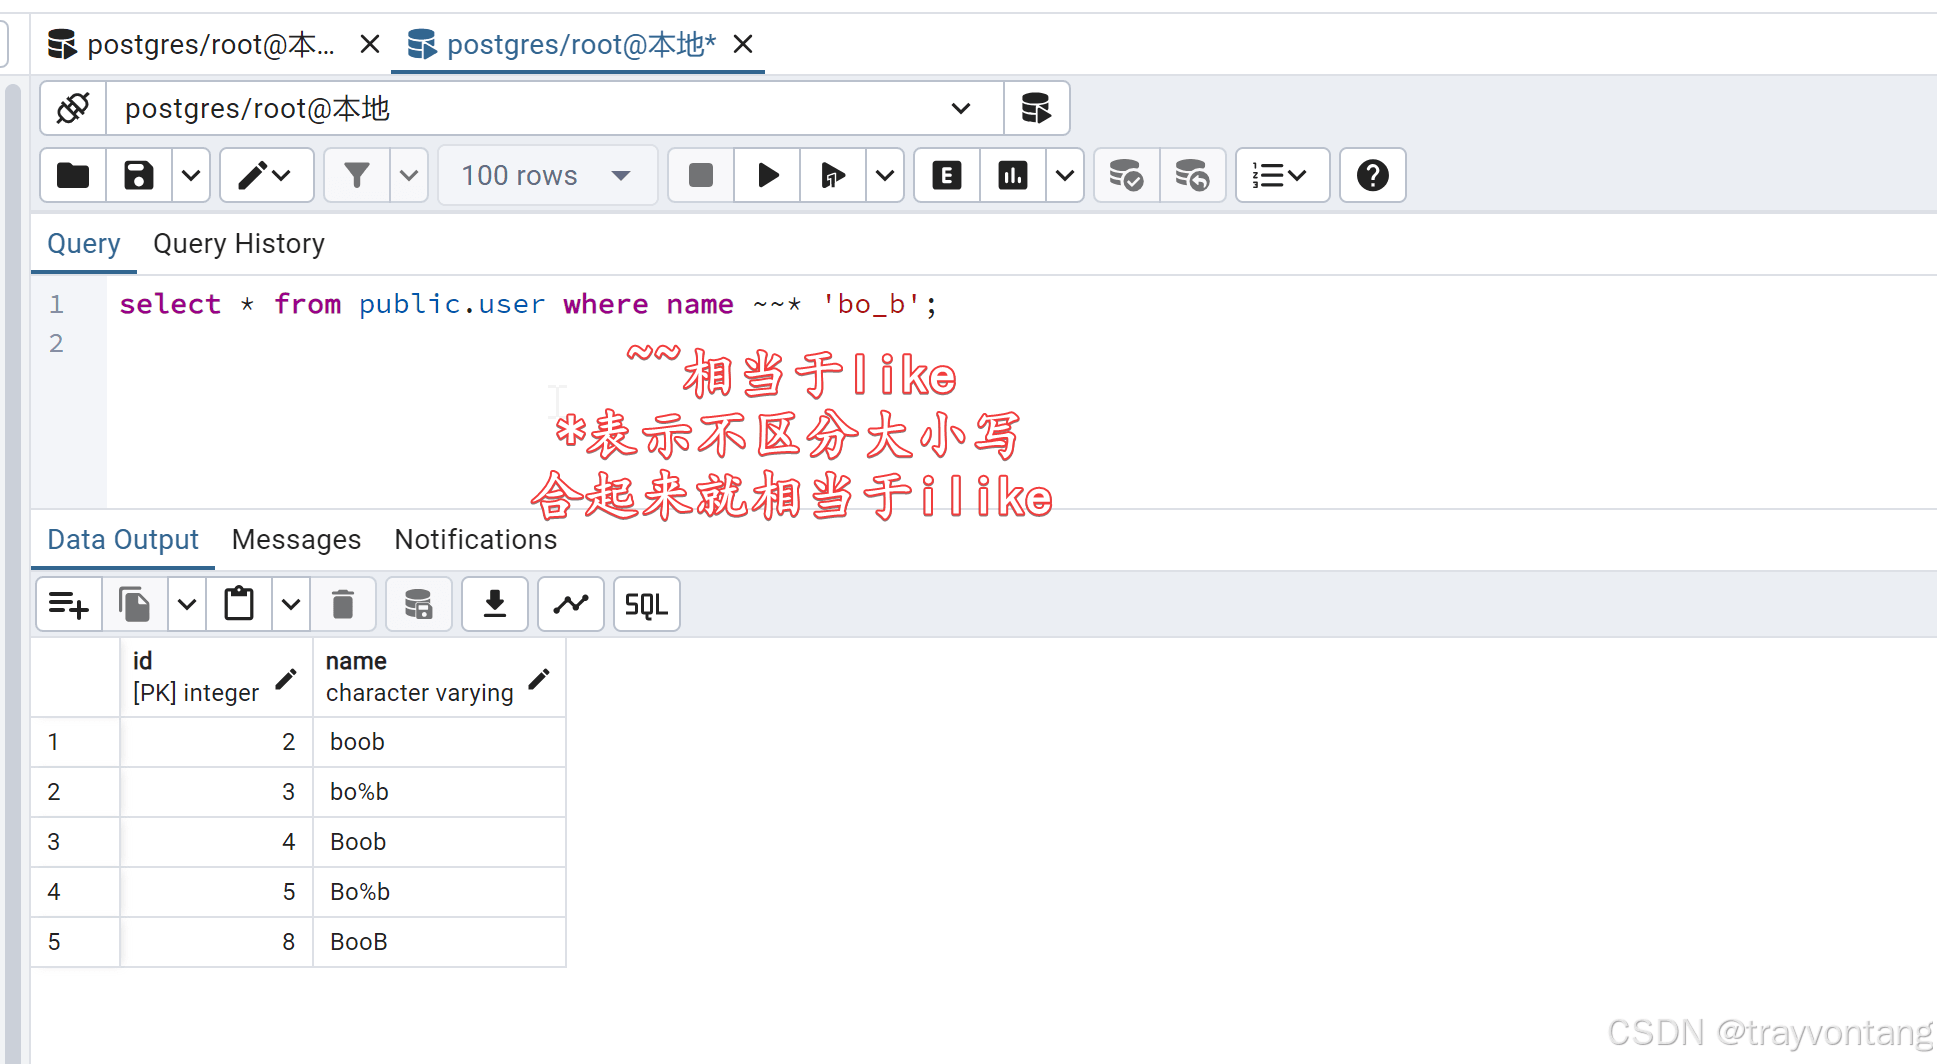This screenshot has height=1064, width=1937.
Task: Click the id cell with value 4
Action: point(216,842)
